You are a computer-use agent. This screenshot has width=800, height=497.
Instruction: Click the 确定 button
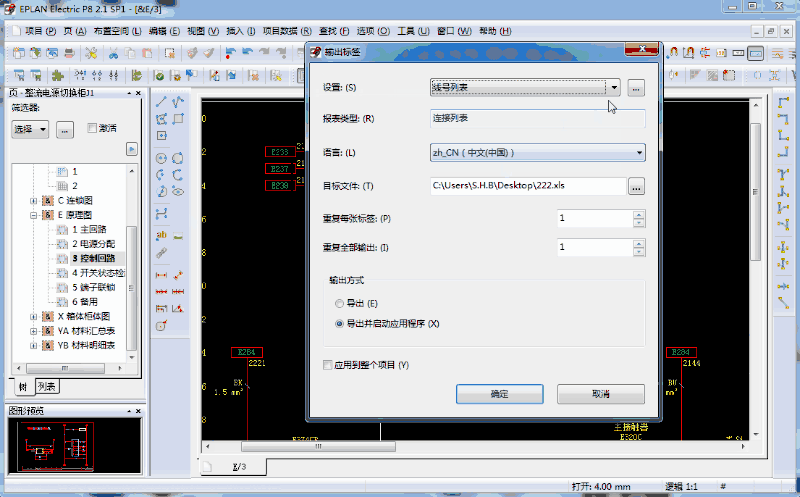[x=499, y=394]
